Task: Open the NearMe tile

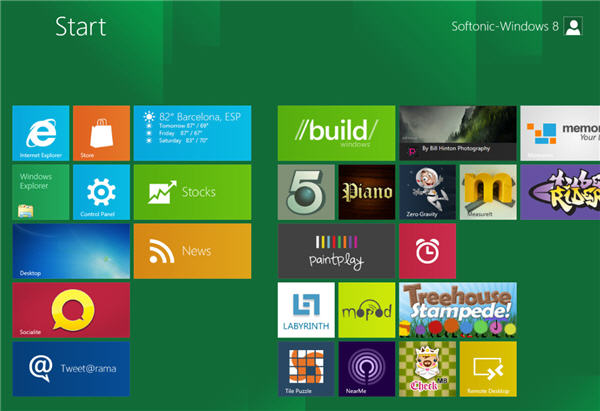Action: (x=366, y=369)
